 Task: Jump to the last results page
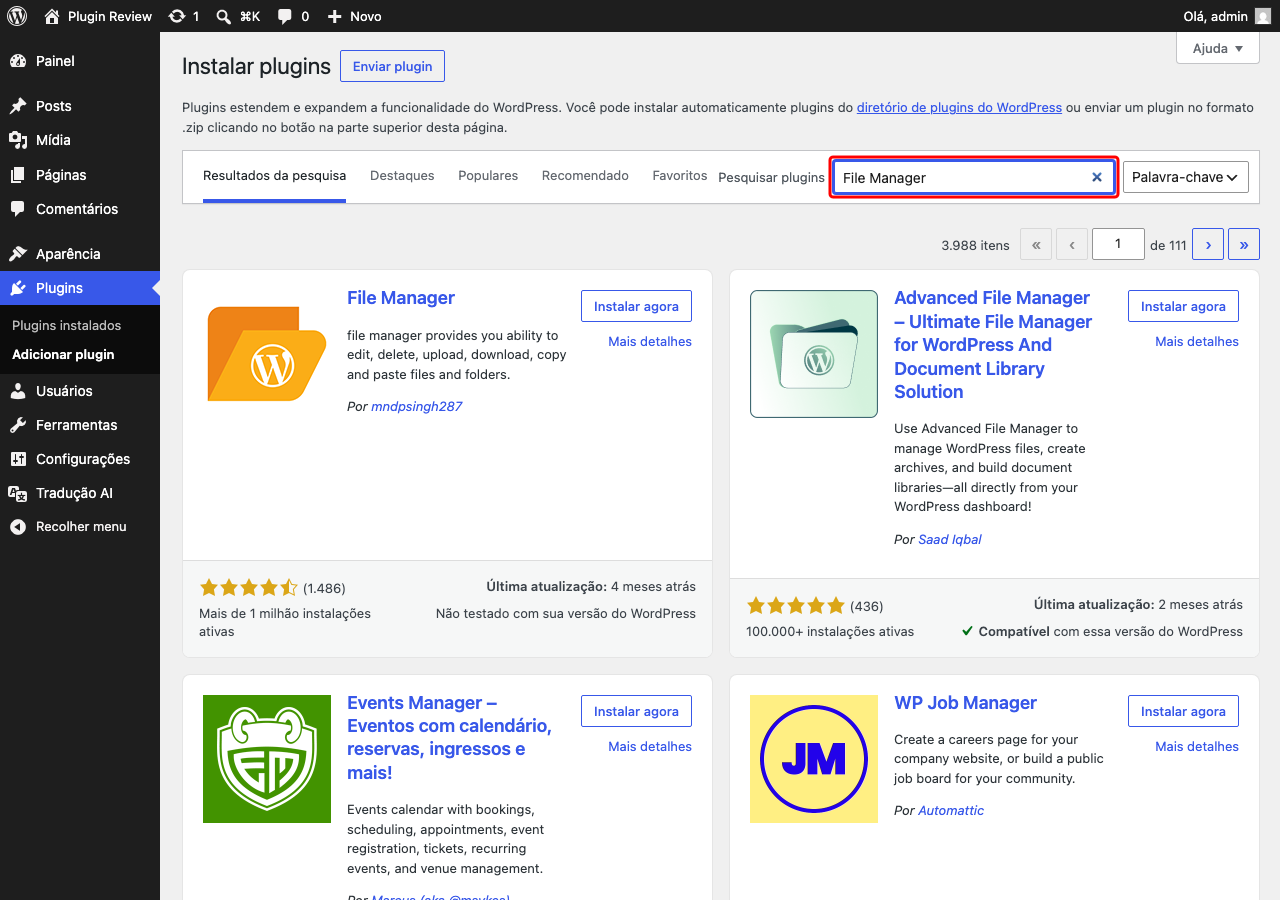[x=1244, y=244]
